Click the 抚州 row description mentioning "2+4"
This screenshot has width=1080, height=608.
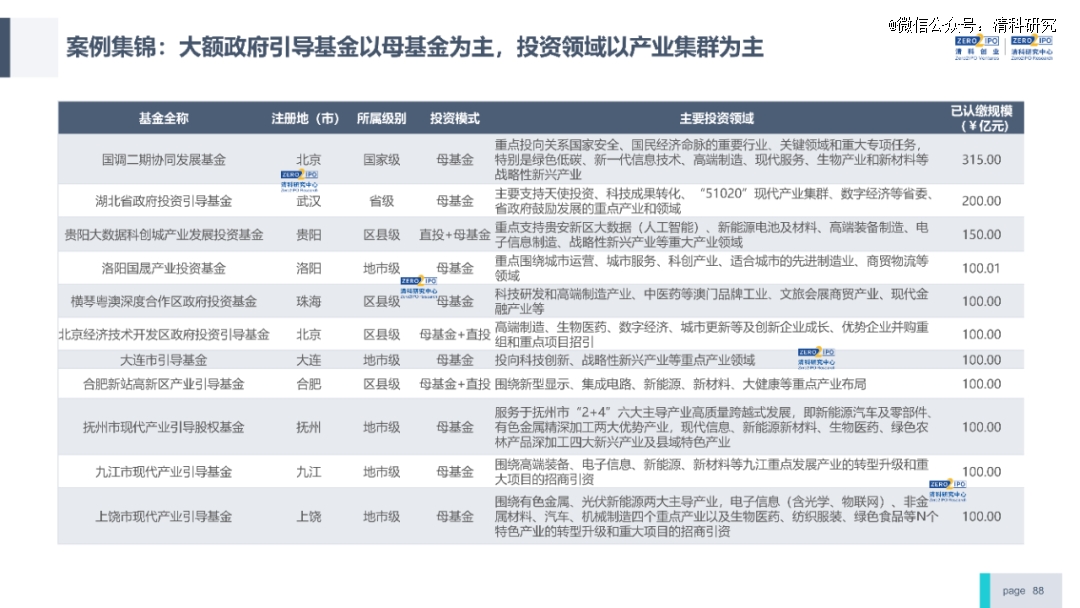pos(714,428)
